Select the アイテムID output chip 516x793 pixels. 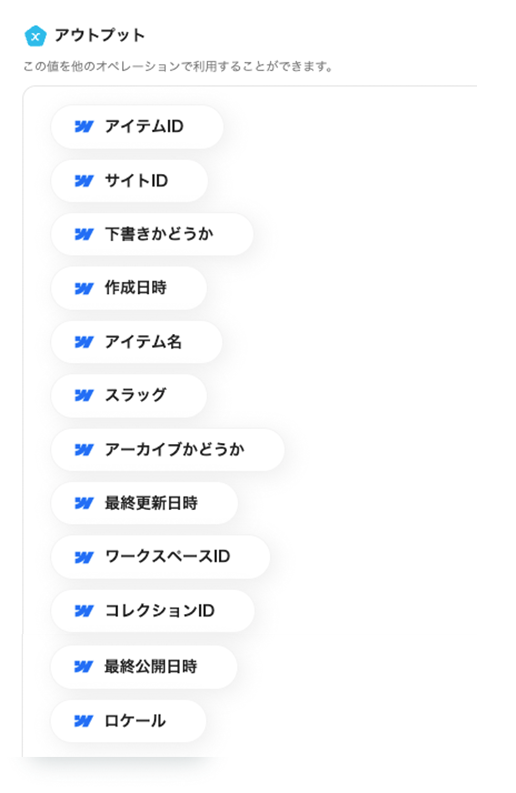137,126
